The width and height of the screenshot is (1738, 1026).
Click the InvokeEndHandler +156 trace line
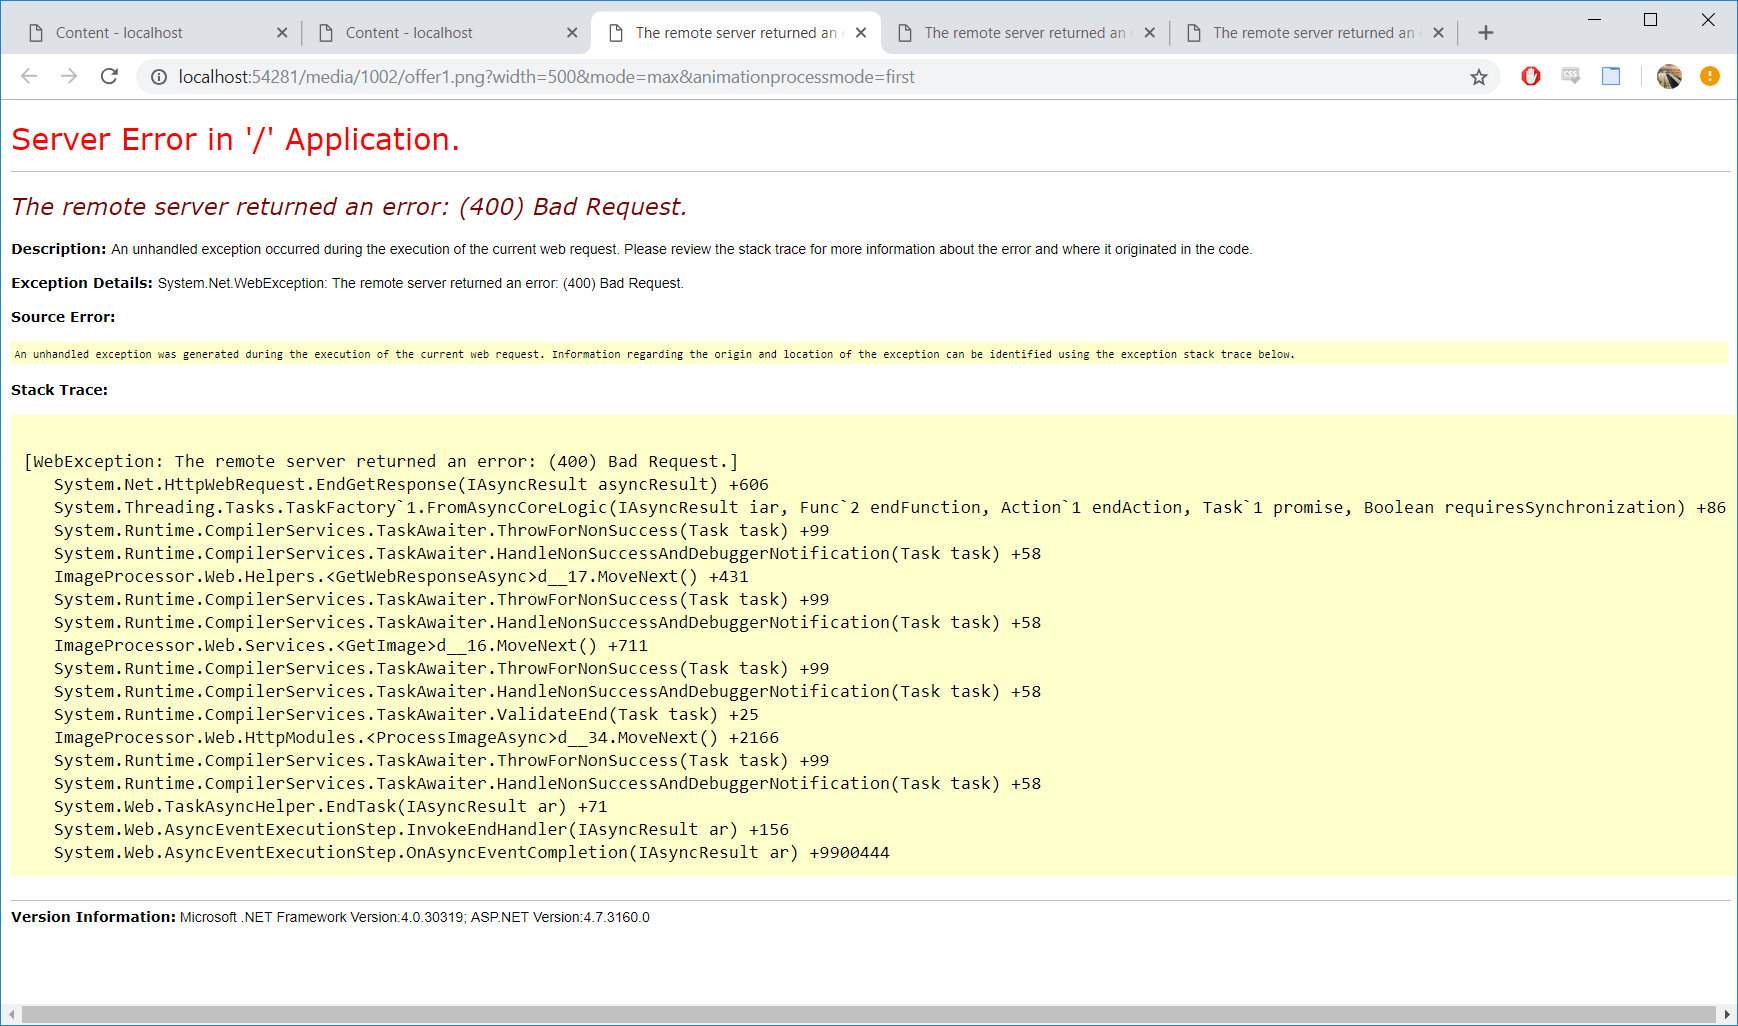tap(421, 830)
